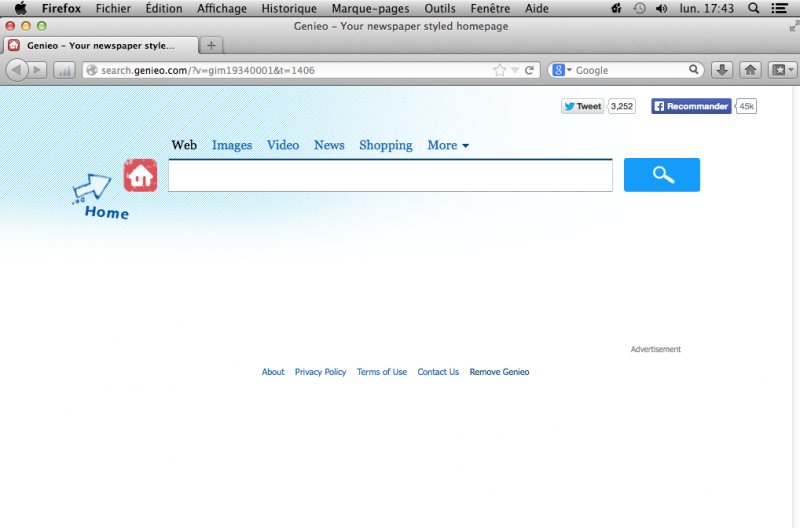Click the clock showing lun. 17:43
Image resolution: width=800 pixels, height=528 pixels.
tap(707, 9)
